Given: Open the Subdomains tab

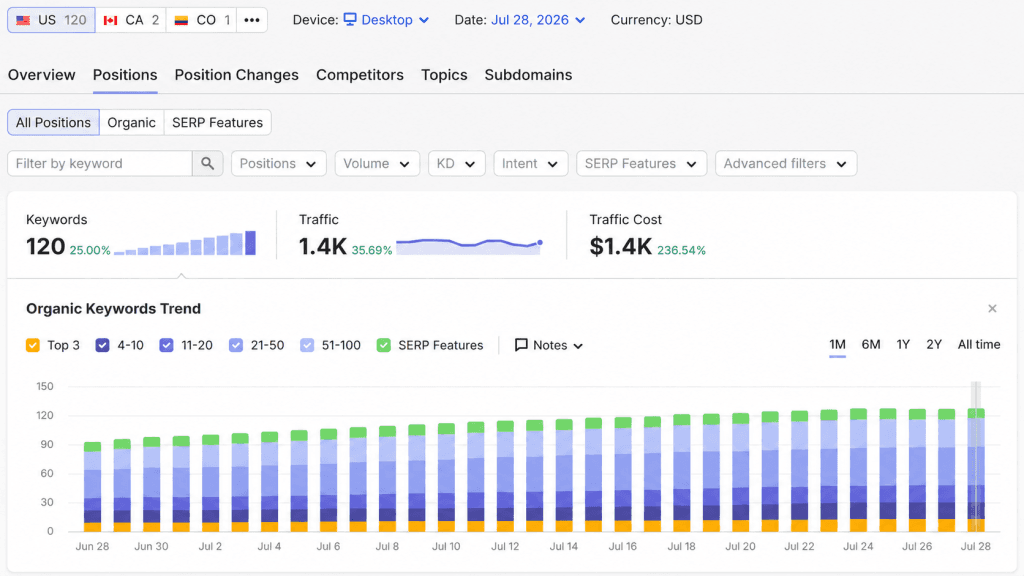Looking at the screenshot, I should [528, 75].
